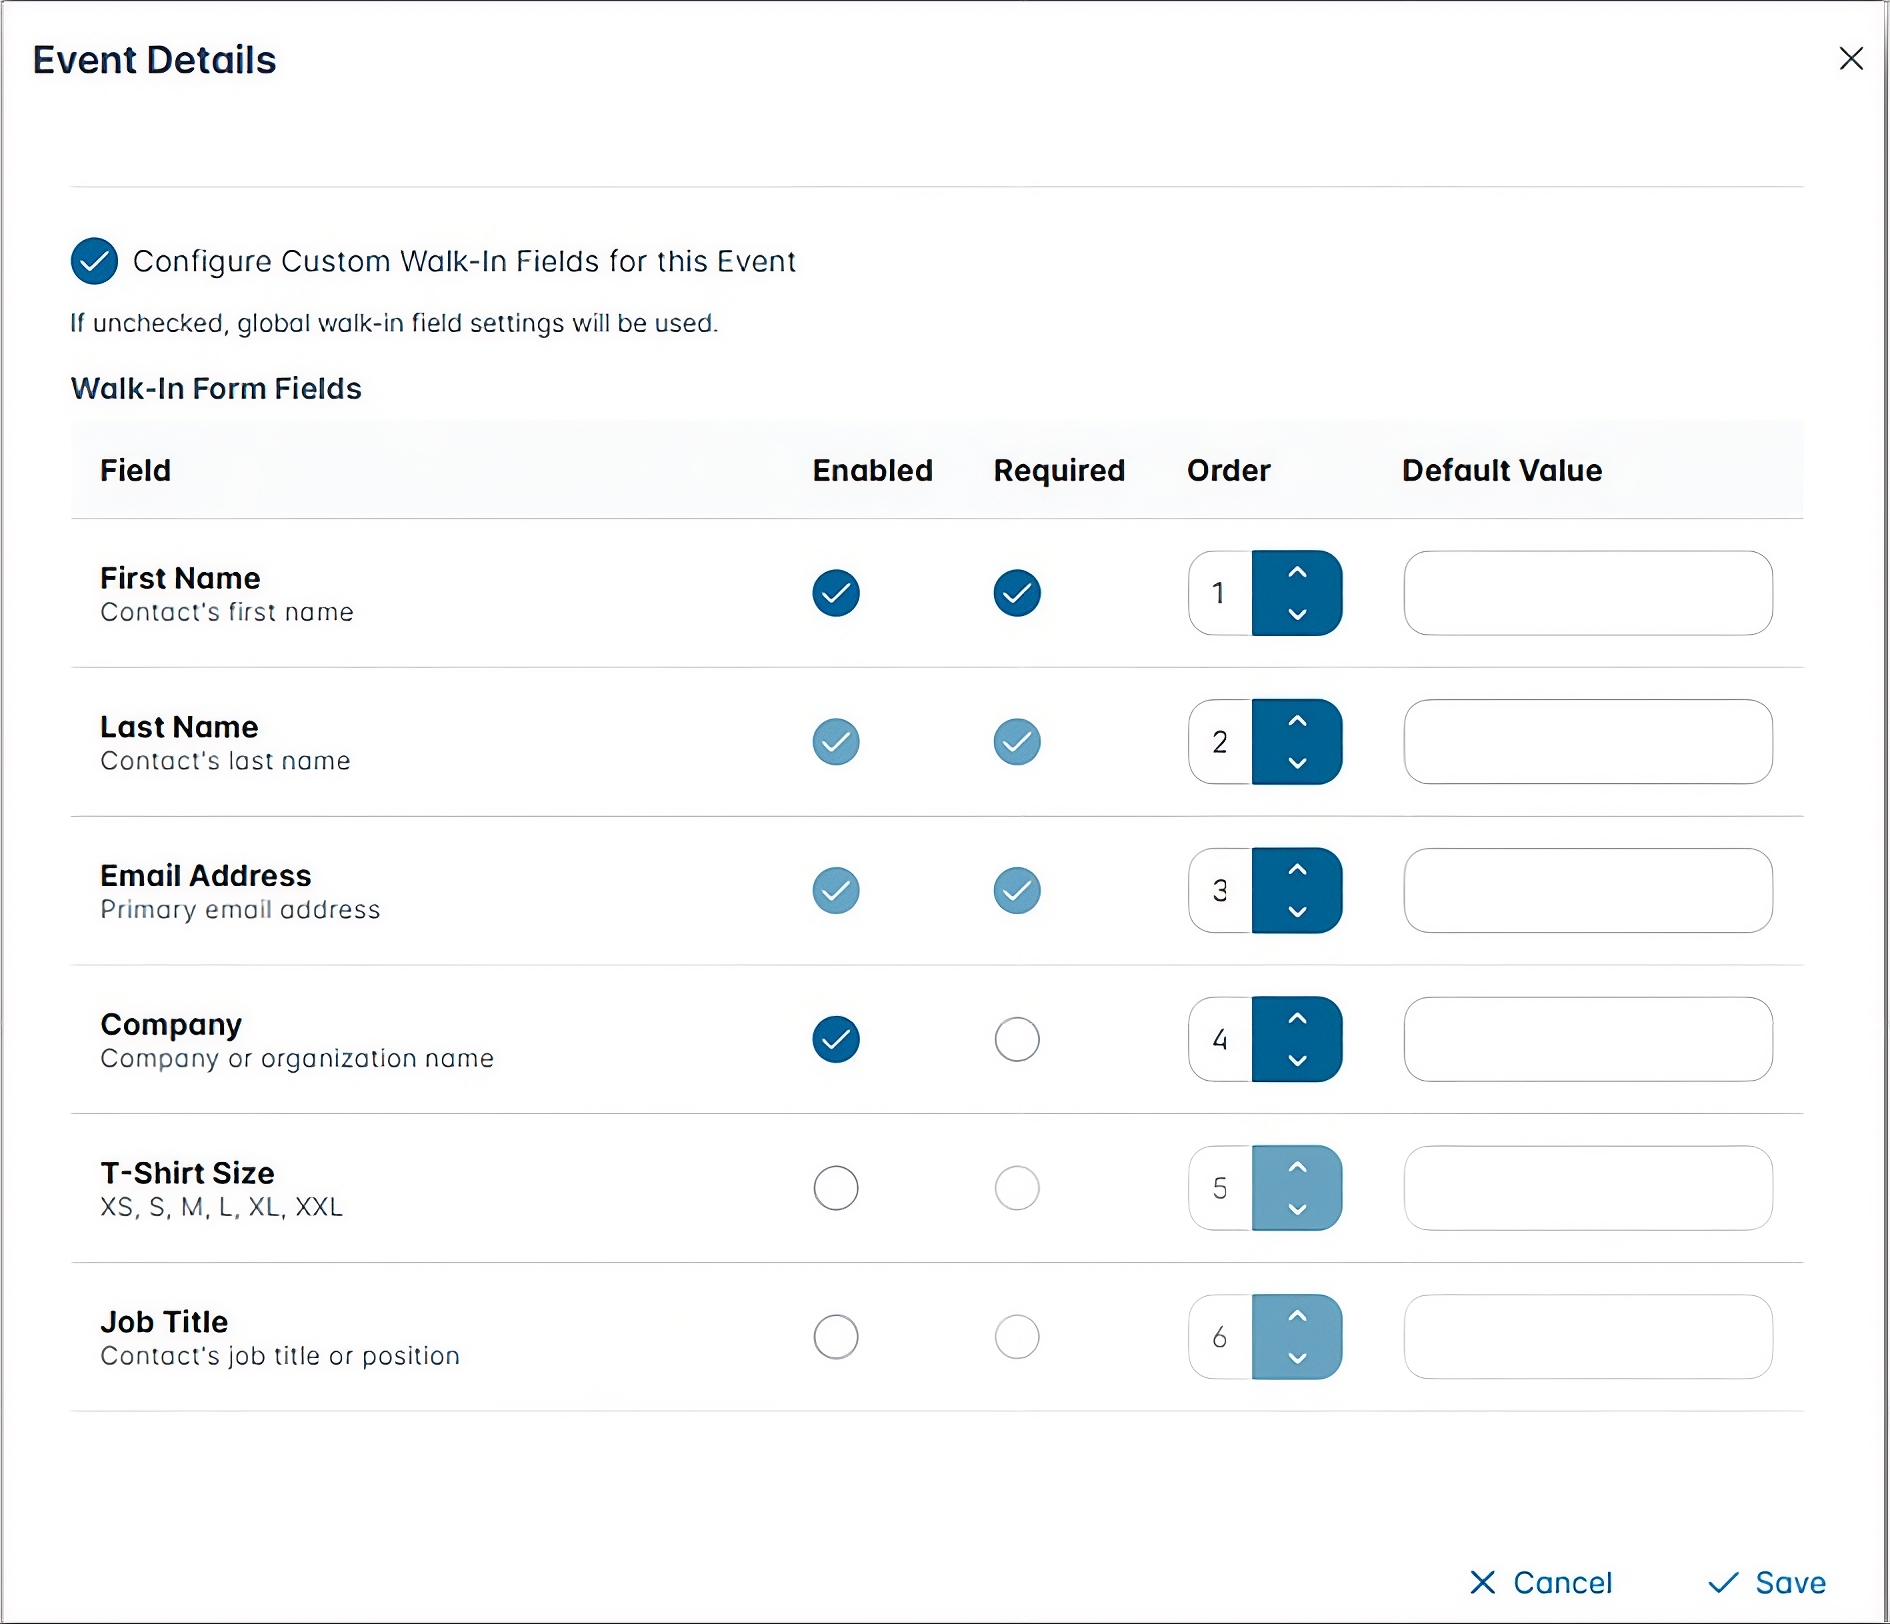1890x1624 pixels.
Task: Mark Company field as Required
Action: [1017, 1039]
